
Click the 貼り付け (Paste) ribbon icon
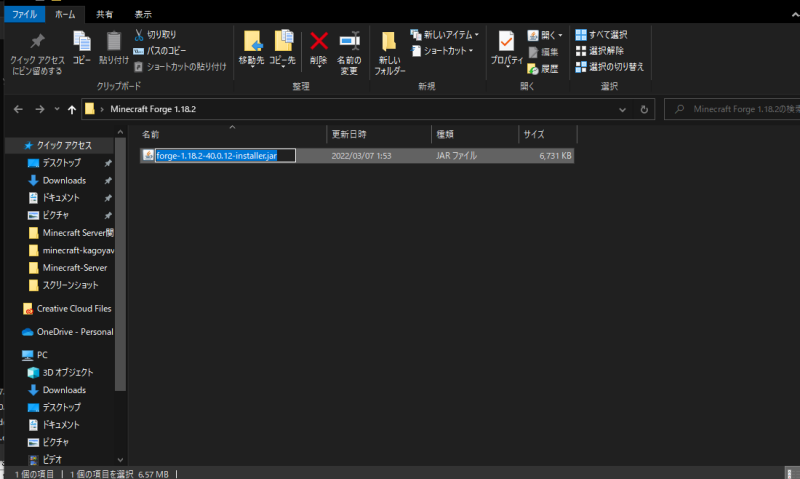(x=114, y=47)
